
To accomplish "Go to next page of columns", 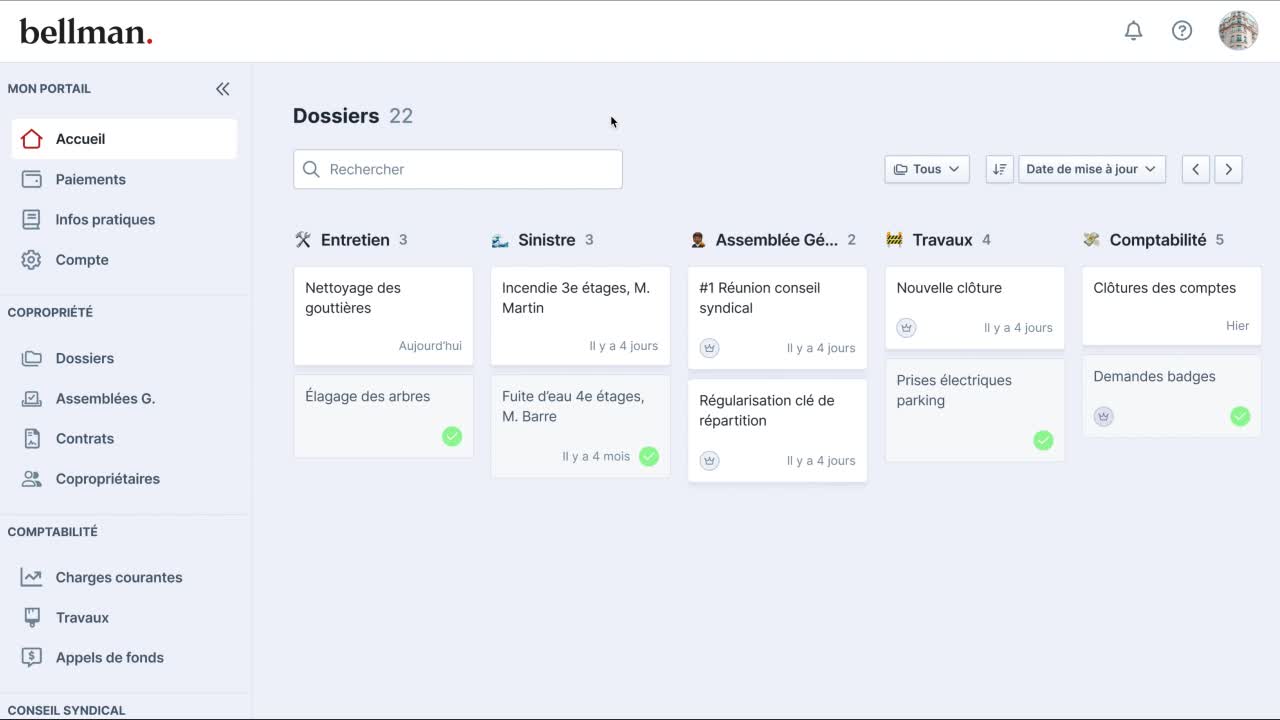I will click(x=1229, y=169).
